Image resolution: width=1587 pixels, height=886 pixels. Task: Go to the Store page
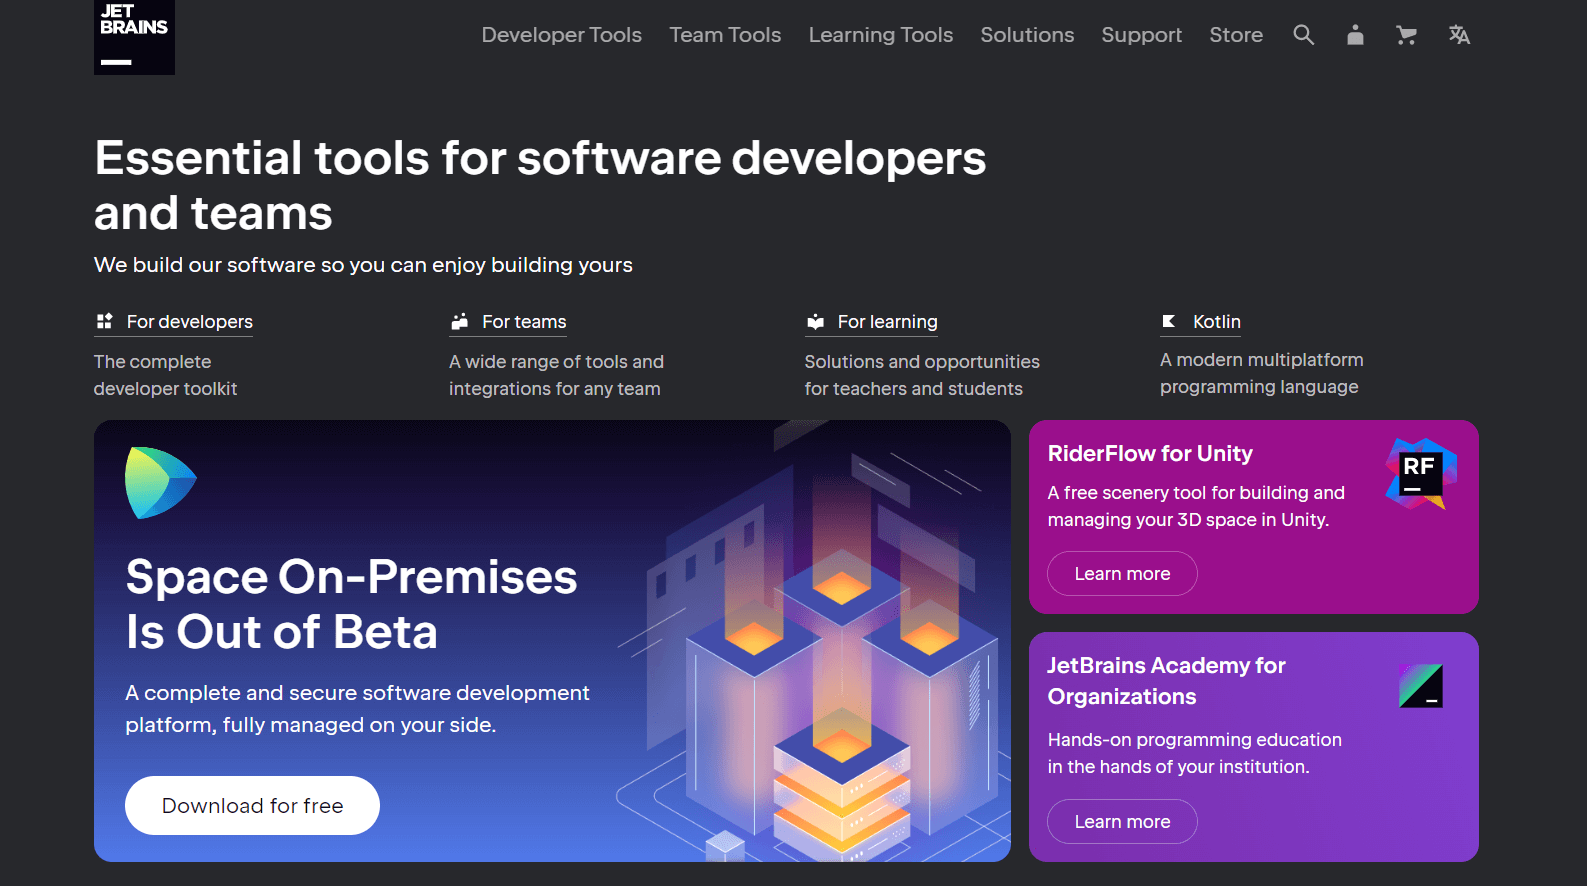click(x=1236, y=35)
